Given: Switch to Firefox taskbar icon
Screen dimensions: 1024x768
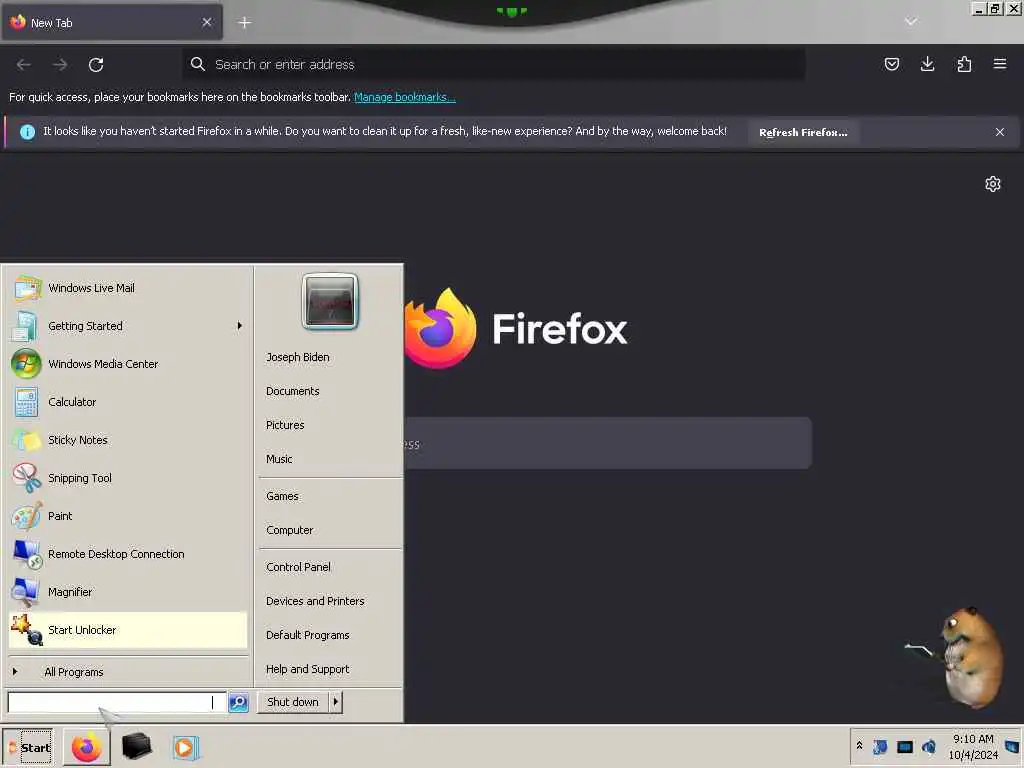Looking at the screenshot, I should tap(86, 748).
